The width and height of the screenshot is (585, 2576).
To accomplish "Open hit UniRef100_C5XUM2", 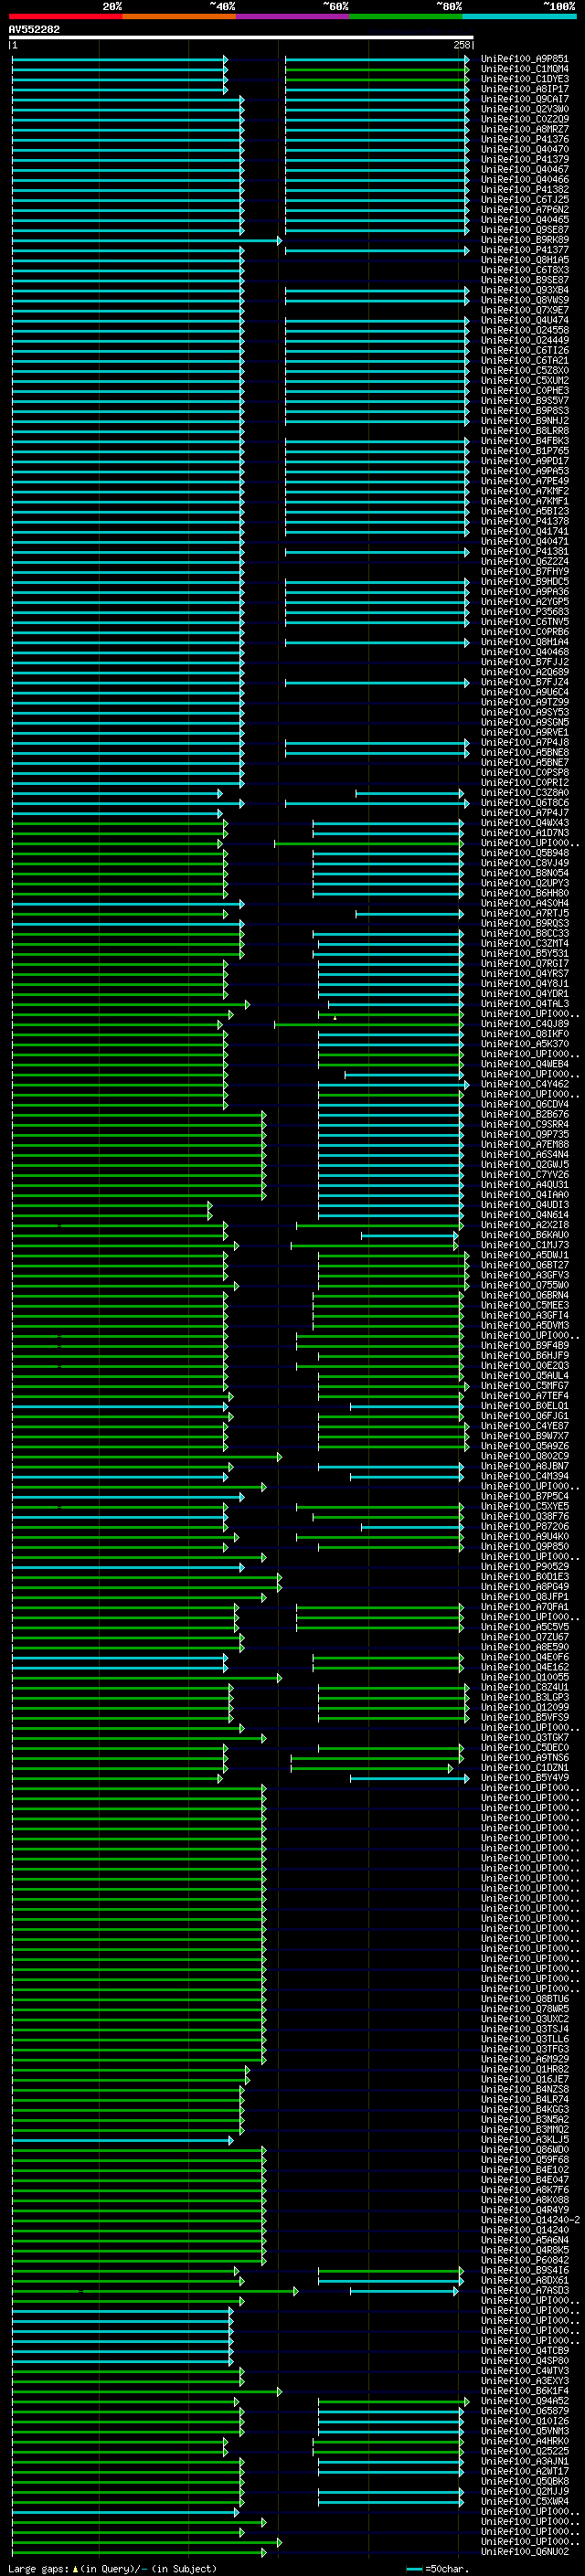I will click(524, 380).
